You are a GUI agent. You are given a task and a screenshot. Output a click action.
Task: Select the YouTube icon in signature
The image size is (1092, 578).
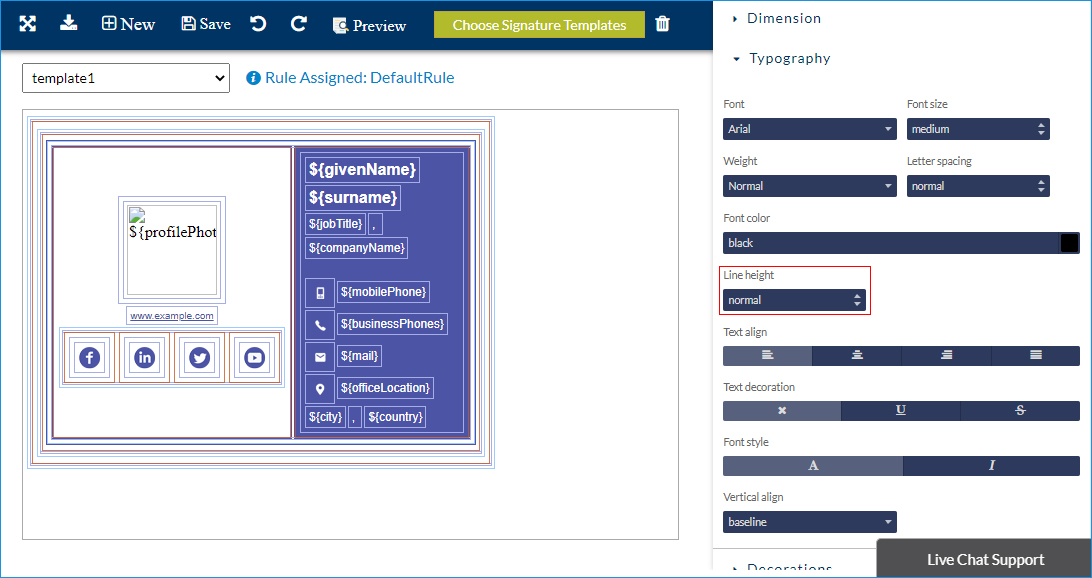tap(254, 357)
